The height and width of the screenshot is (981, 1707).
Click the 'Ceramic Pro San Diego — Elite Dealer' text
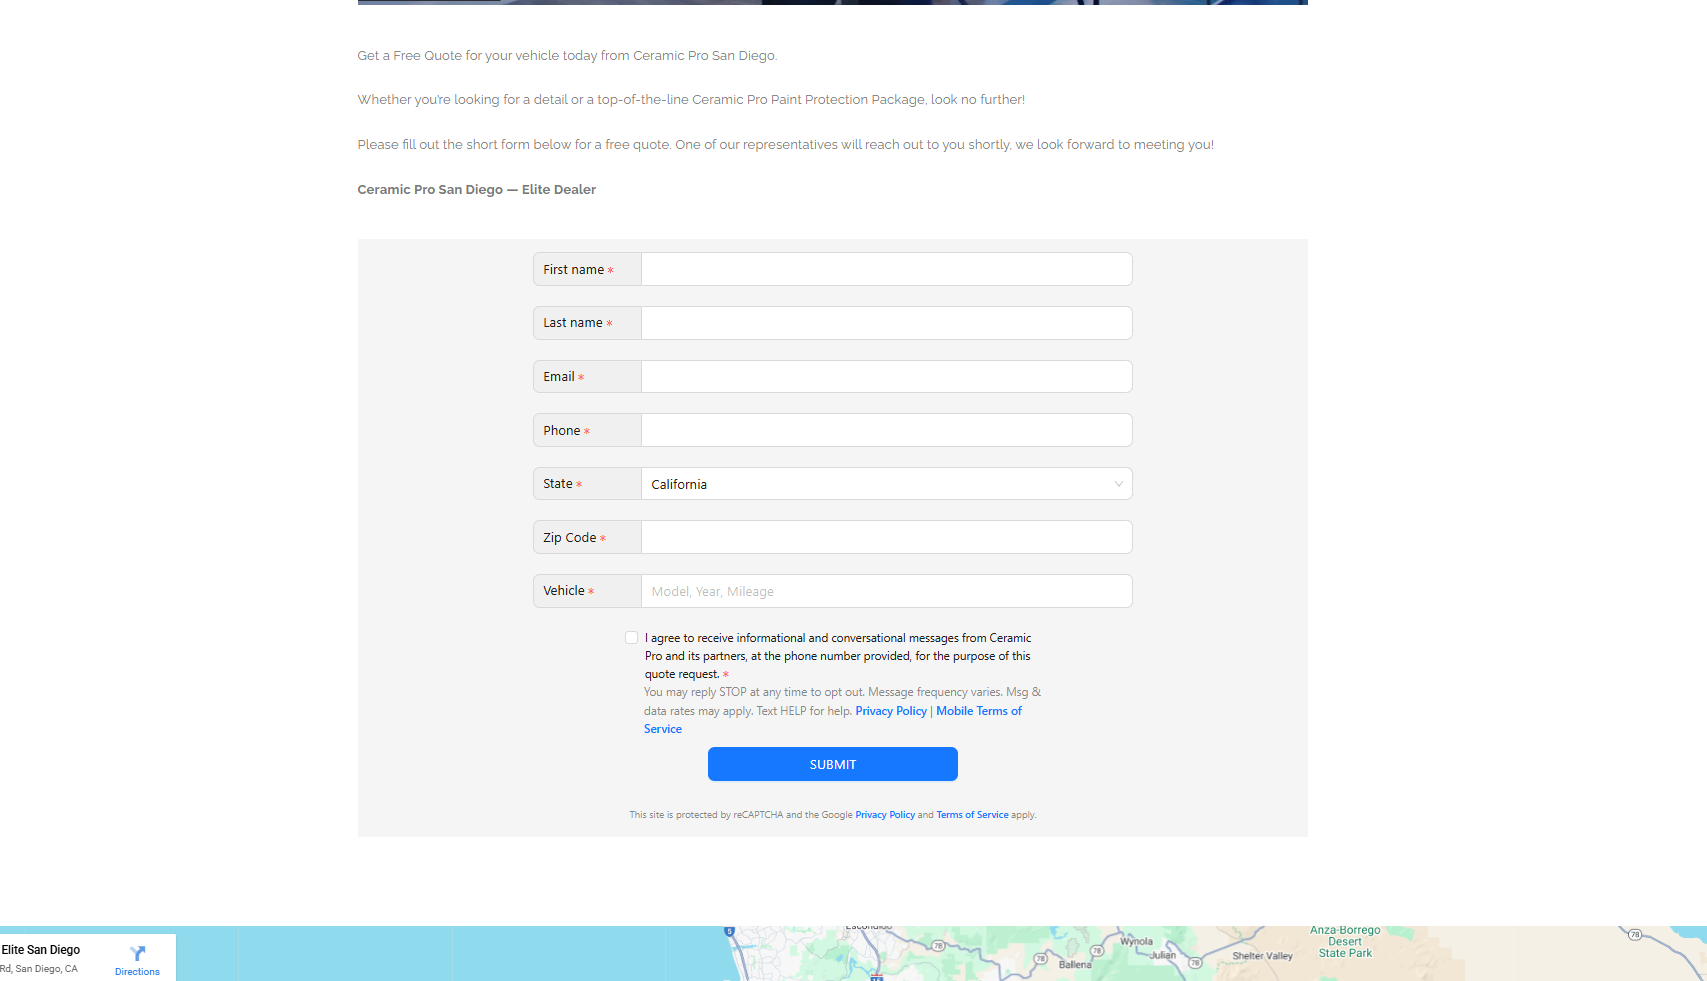[476, 189]
